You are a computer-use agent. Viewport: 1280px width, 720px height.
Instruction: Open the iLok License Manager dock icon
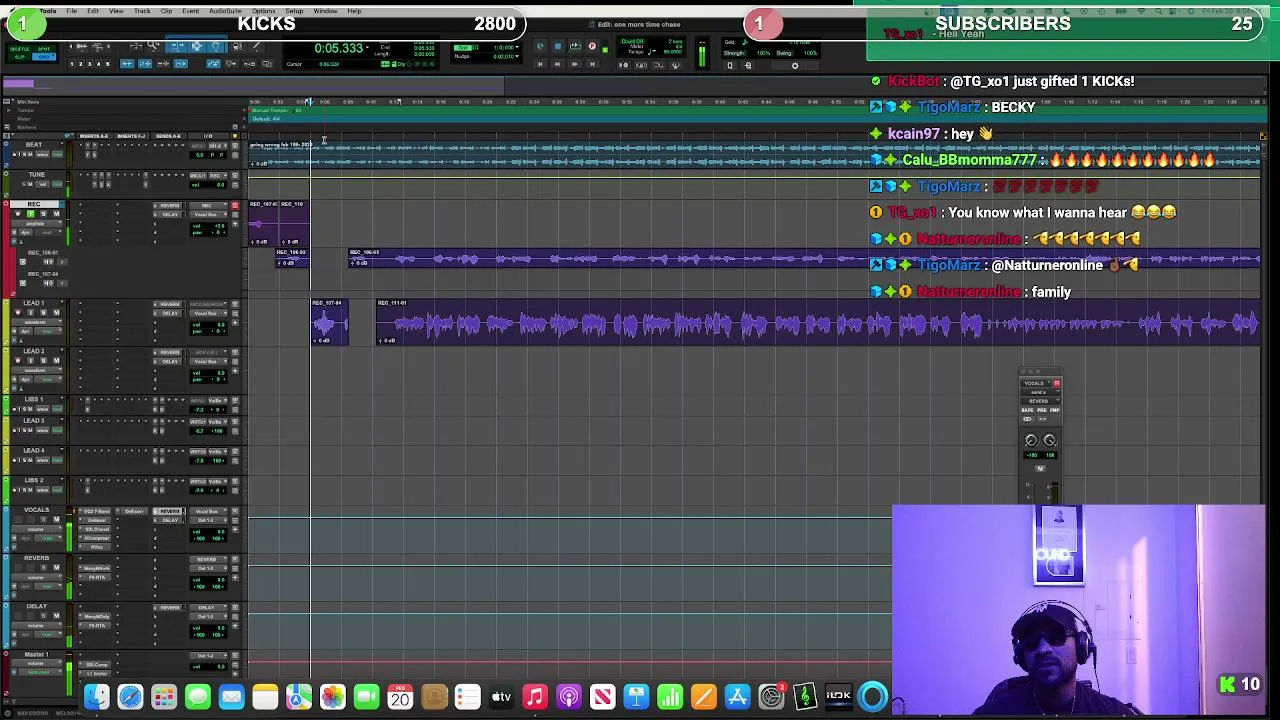click(x=838, y=696)
